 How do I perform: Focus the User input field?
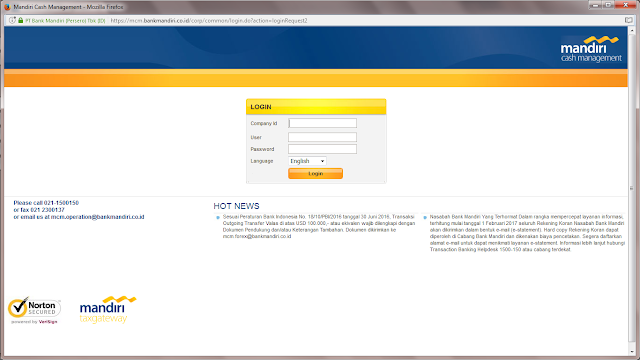click(322, 137)
